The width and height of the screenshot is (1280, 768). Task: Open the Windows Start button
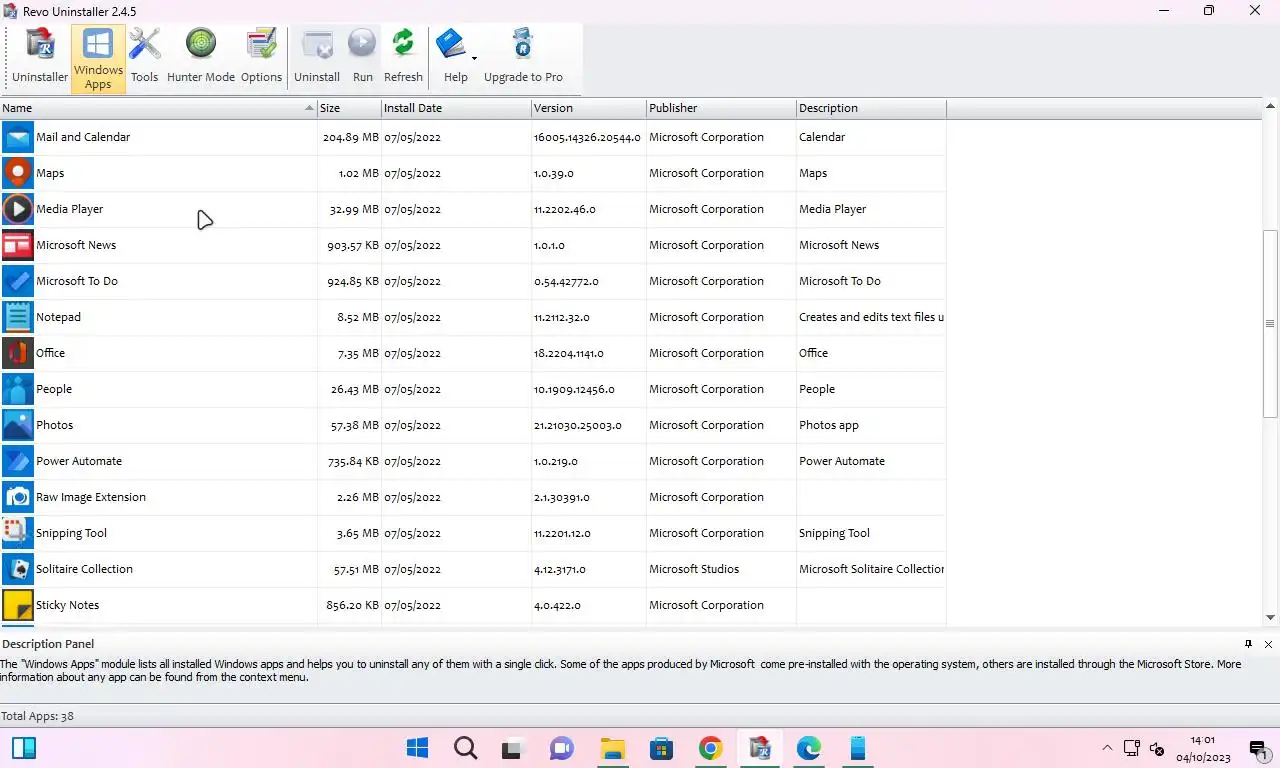417,748
